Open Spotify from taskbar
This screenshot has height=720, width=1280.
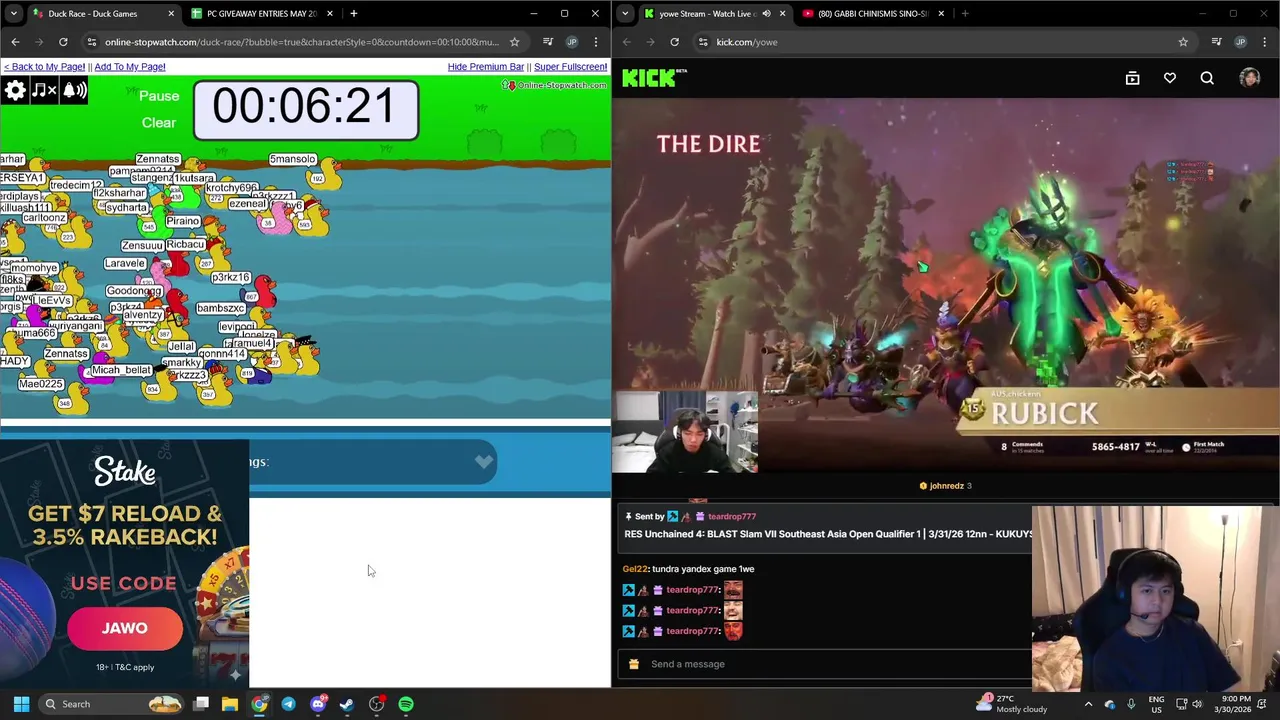point(406,704)
